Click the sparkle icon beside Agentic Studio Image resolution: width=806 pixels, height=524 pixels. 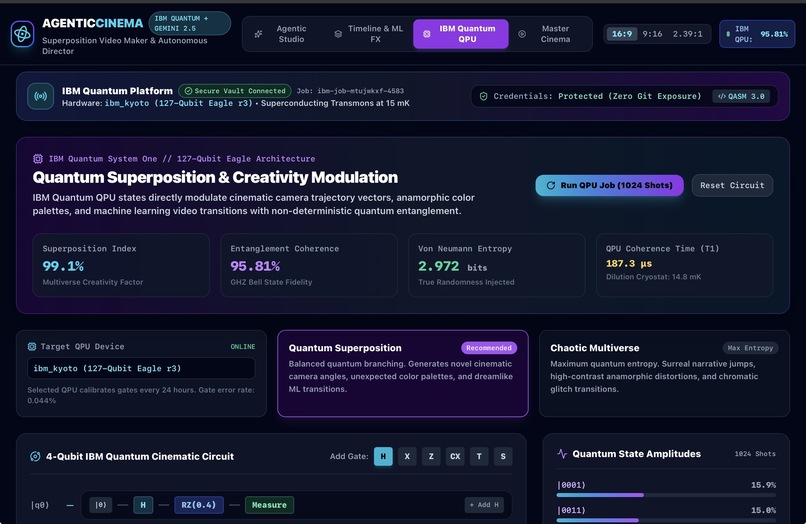(259, 34)
